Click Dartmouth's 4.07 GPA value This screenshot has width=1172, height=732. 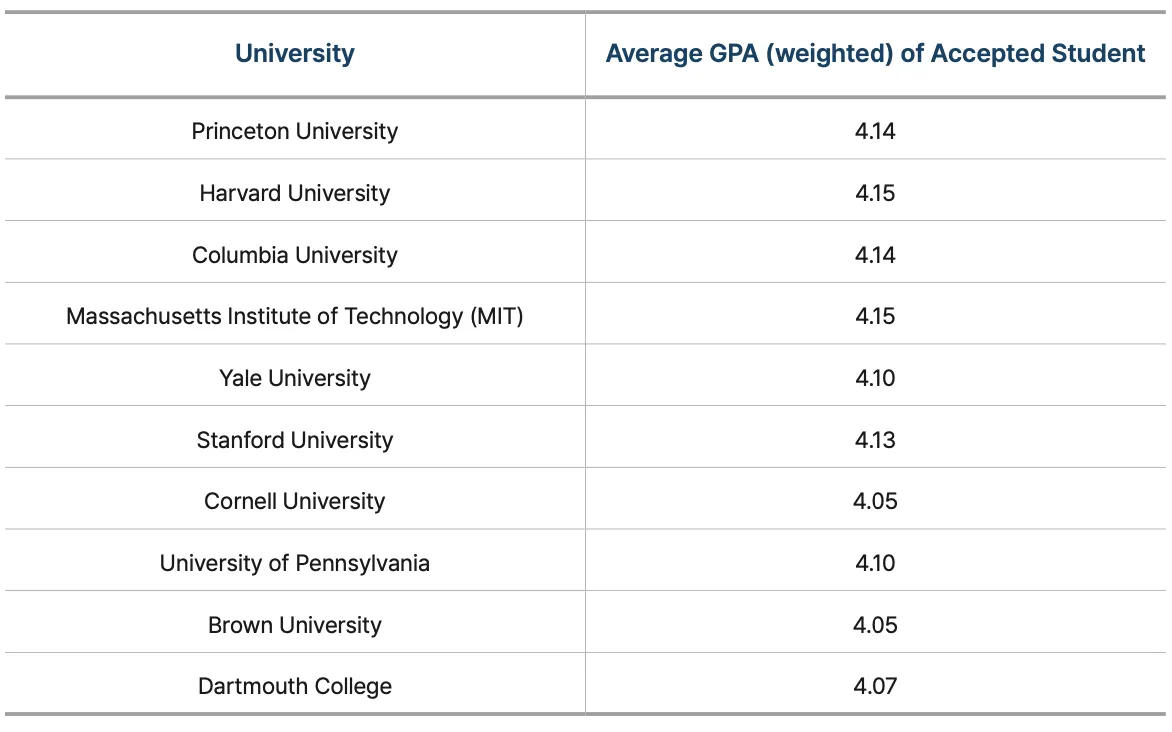pyautogui.click(x=875, y=686)
